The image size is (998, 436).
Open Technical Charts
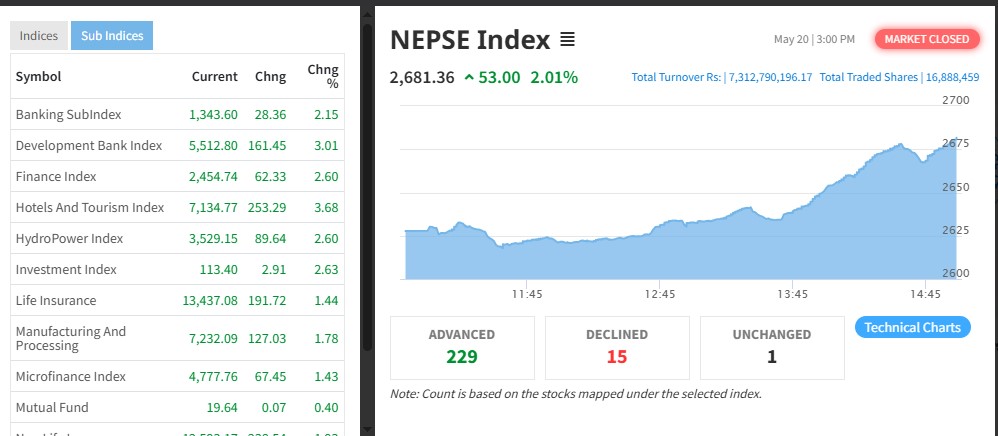coord(912,327)
